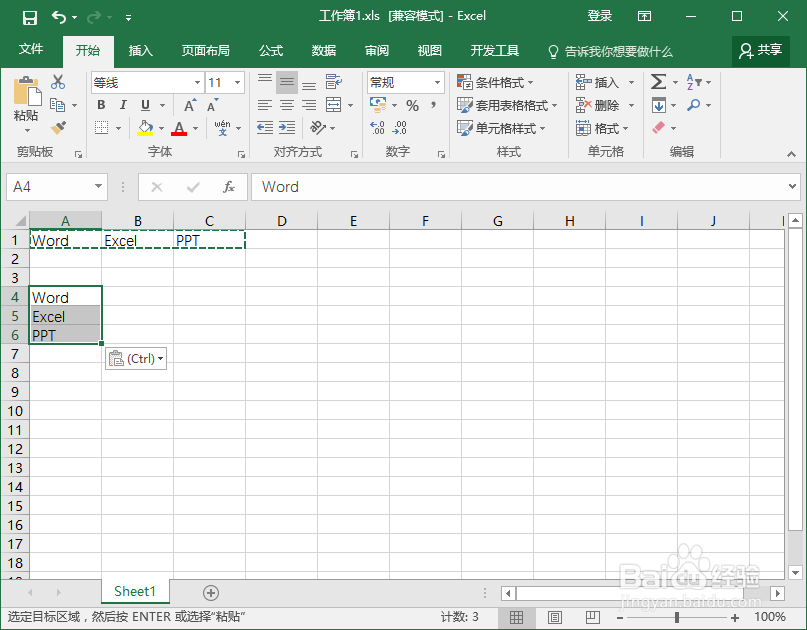The height and width of the screenshot is (630, 807).
Task: Apply red font color
Action: [x=179, y=128]
